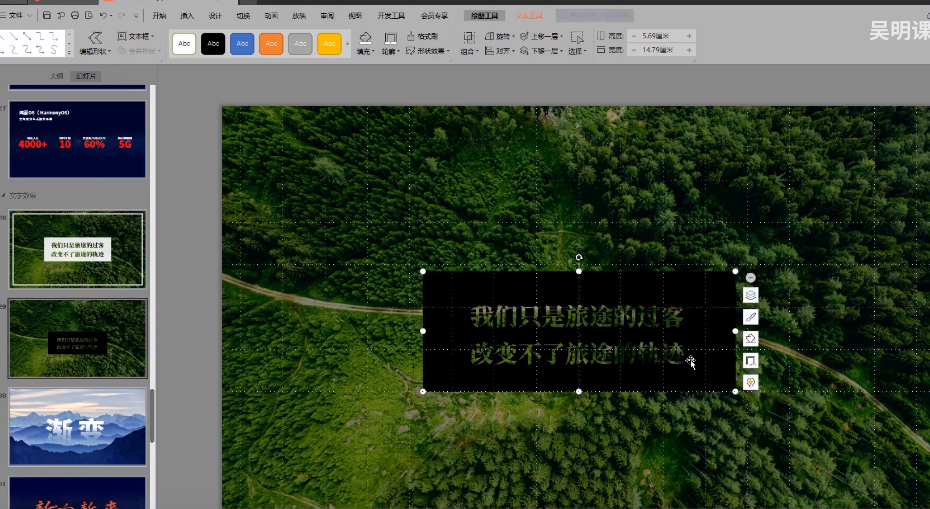Switch to the 插入 ribbon tab
930x509 pixels.
(187, 16)
